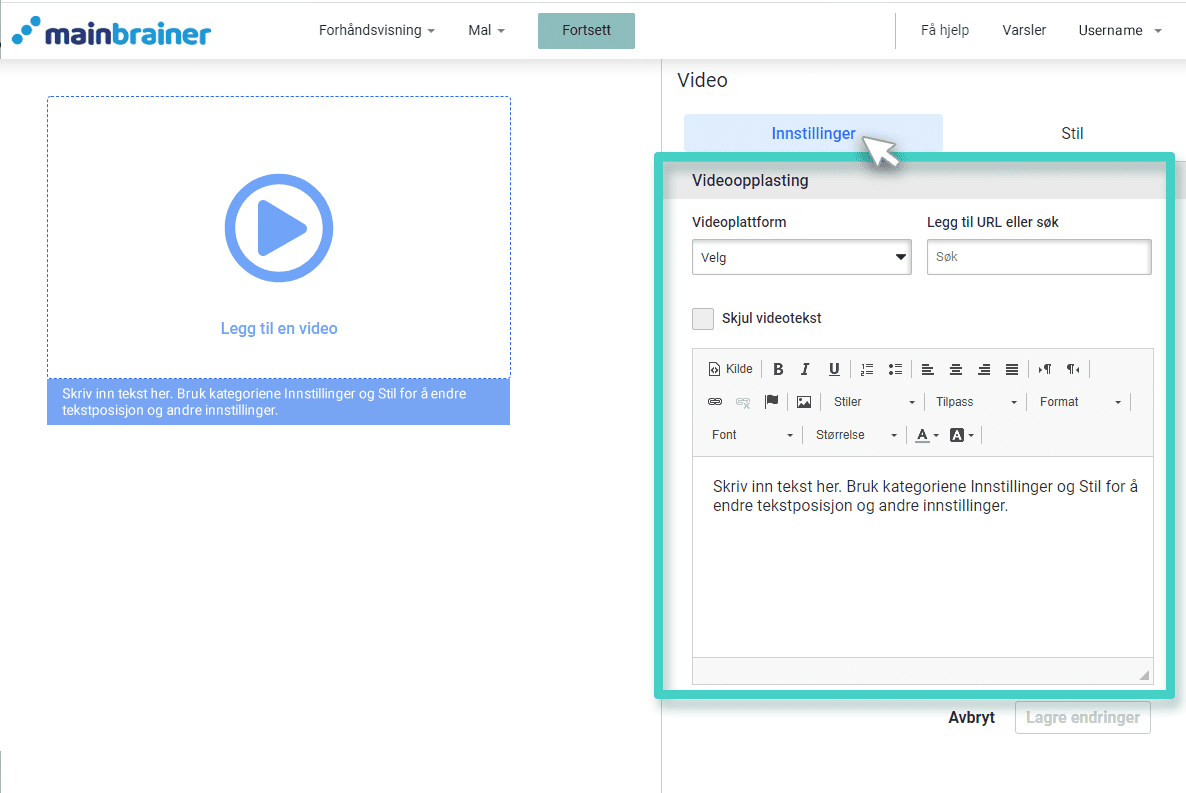This screenshot has height=793, width=1186.
Task: Expand the Font dropdown
Action: click(x=750, y=434)
